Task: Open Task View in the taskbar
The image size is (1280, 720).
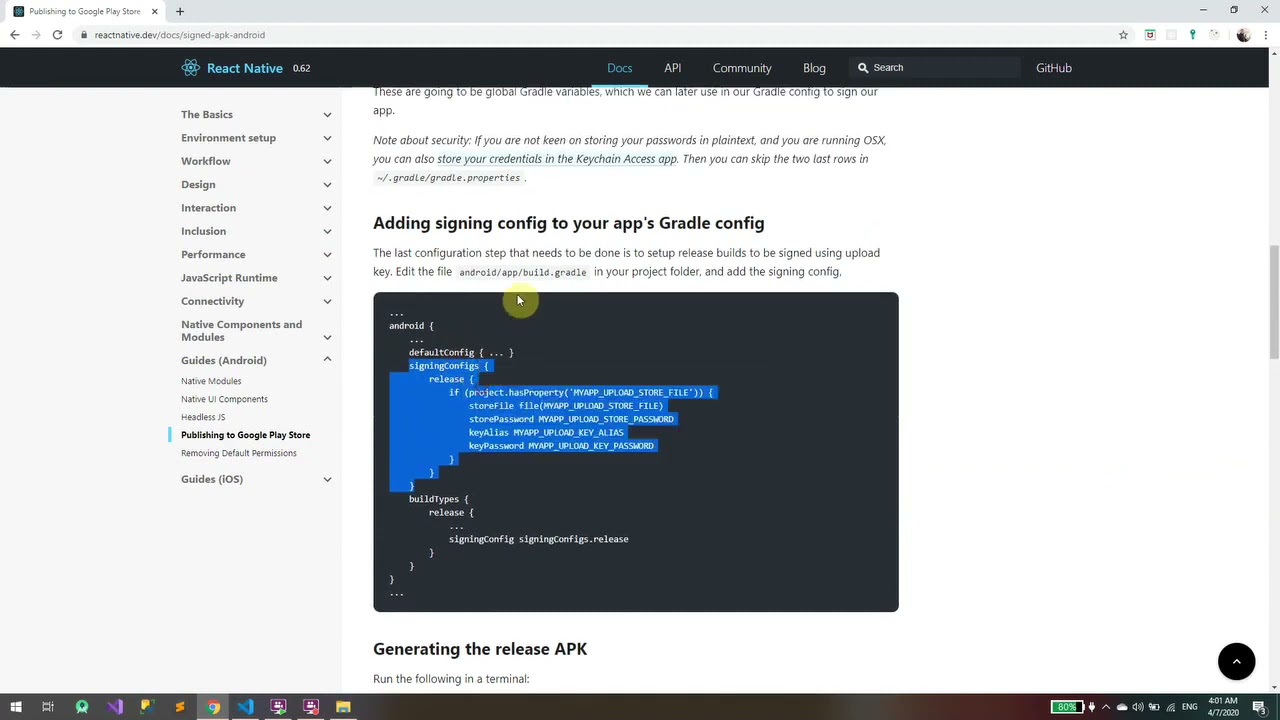Action: click(47, 707)
